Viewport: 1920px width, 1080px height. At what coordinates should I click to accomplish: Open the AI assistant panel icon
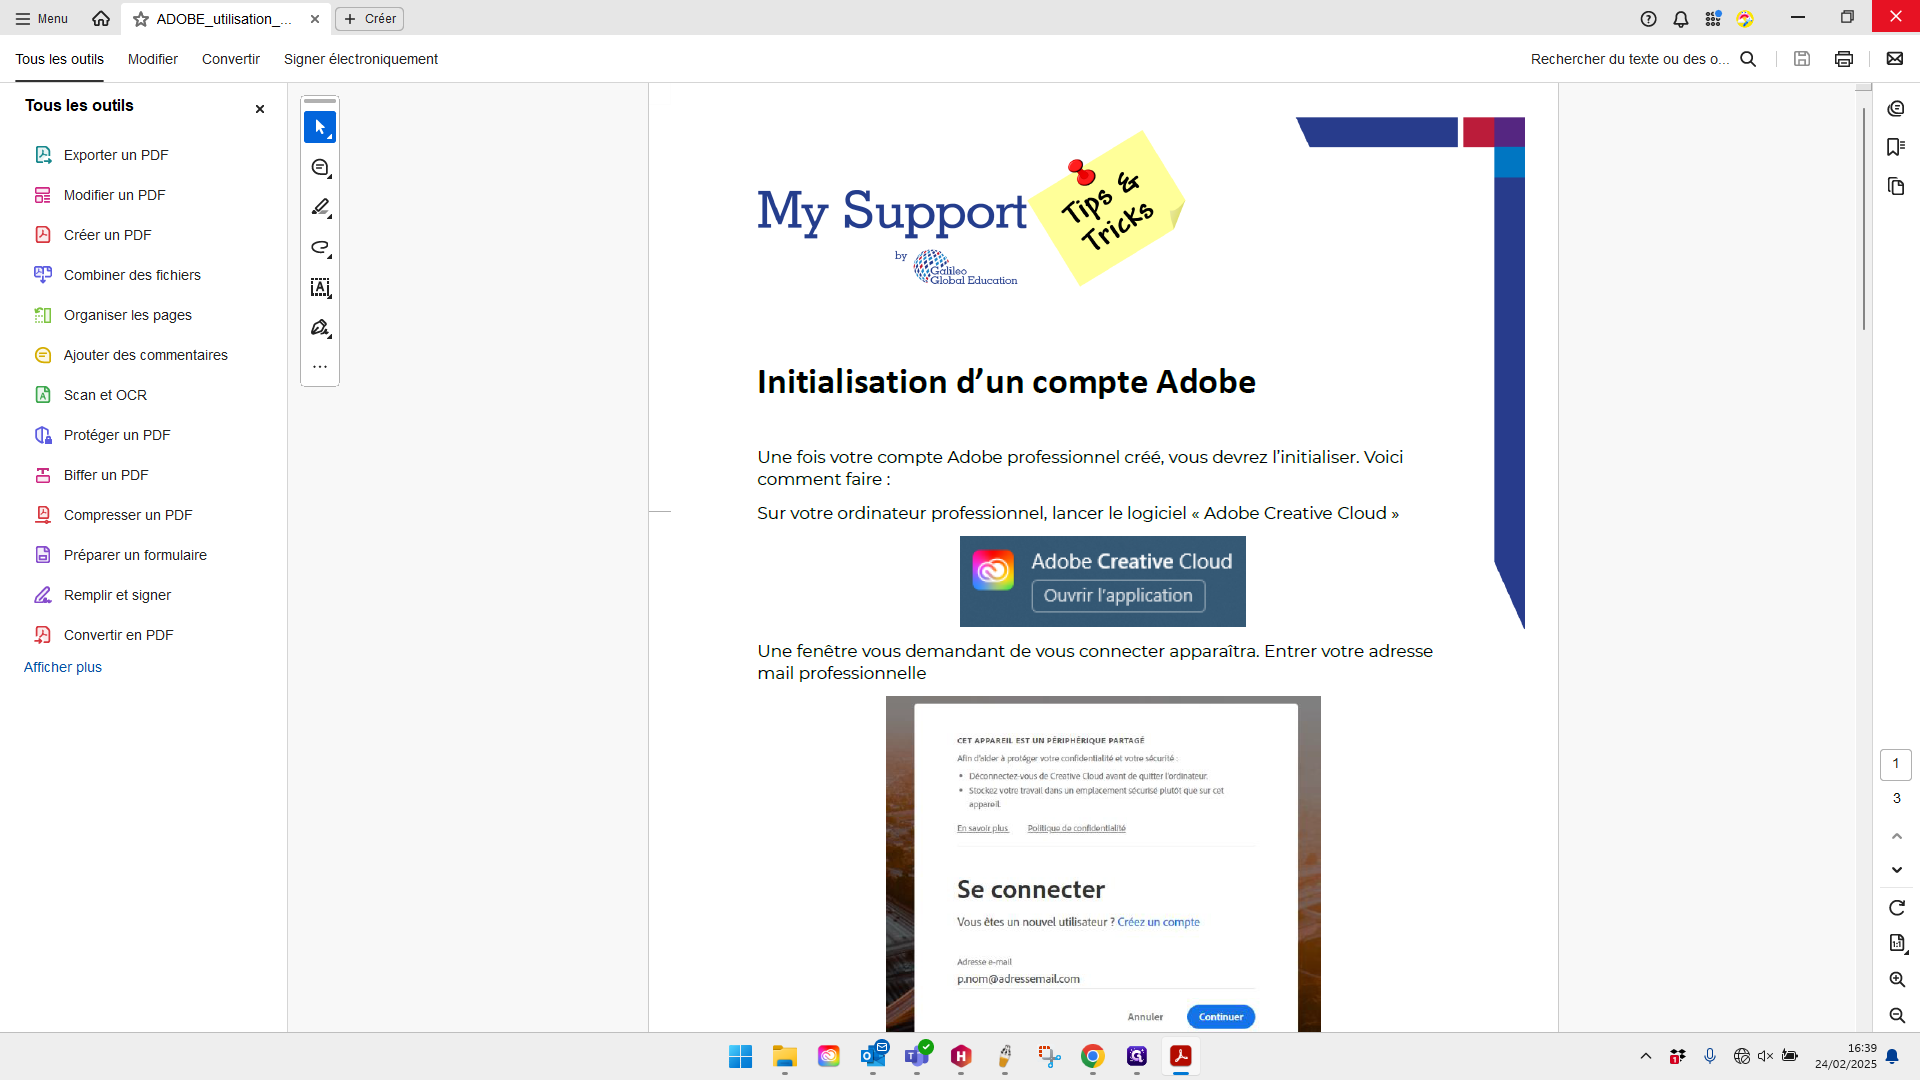(x=1896, y=108)
